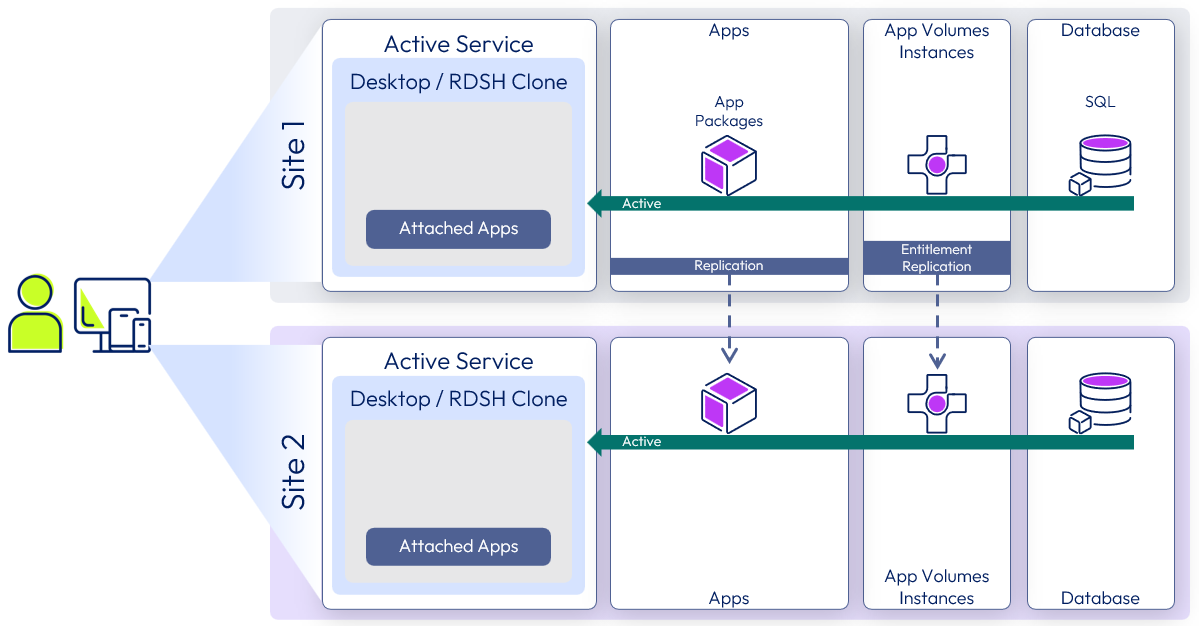The image size is (1199, 626).
Task: Click the computer and mobile devices icon
Action: pos(113,315)
